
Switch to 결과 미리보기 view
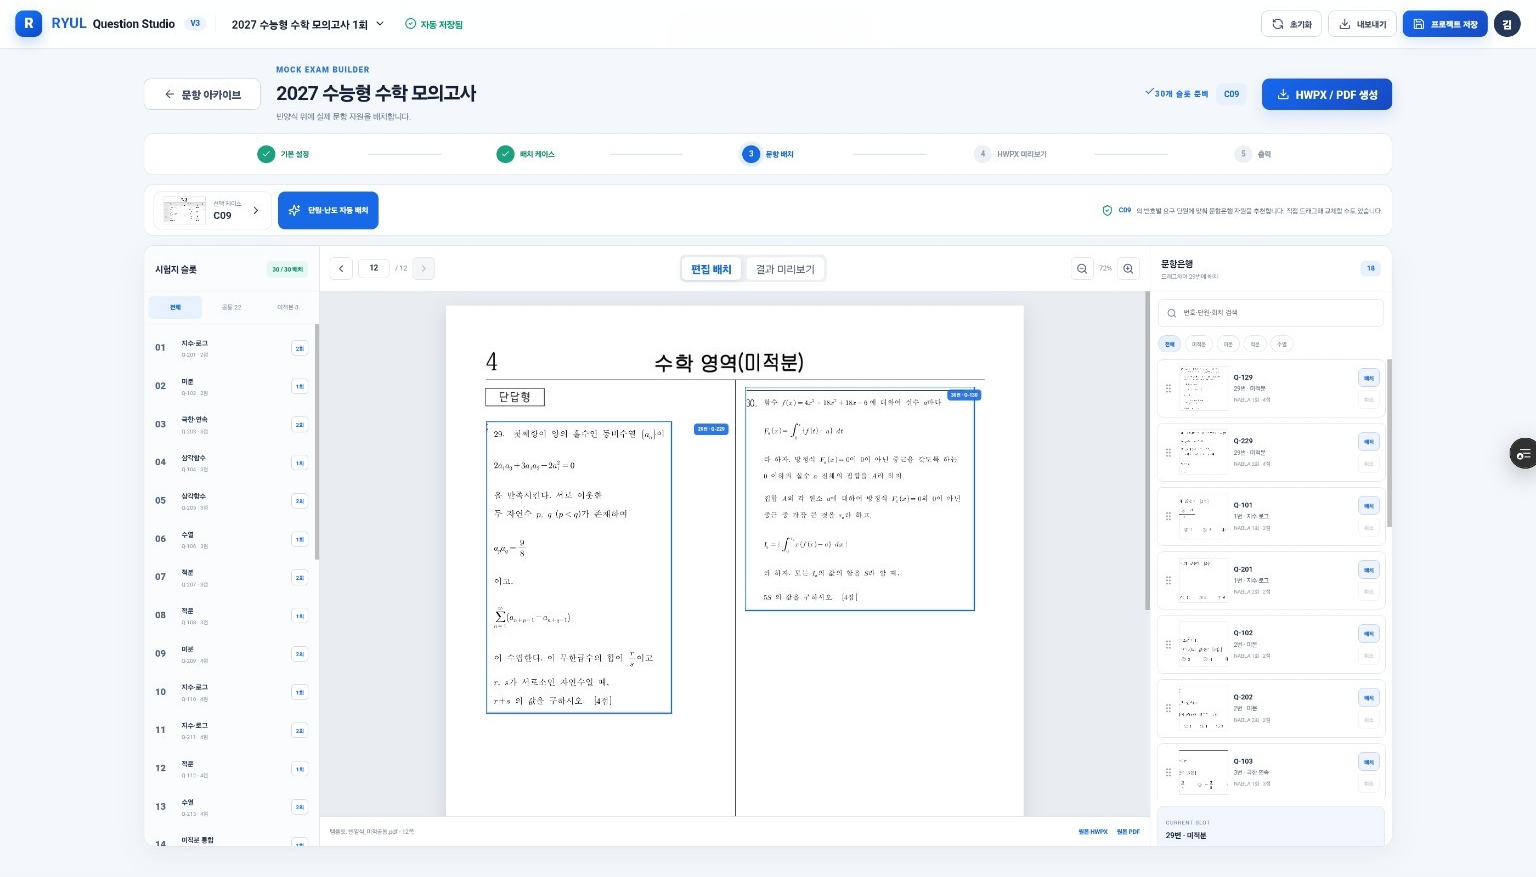[x=785, y=269]
